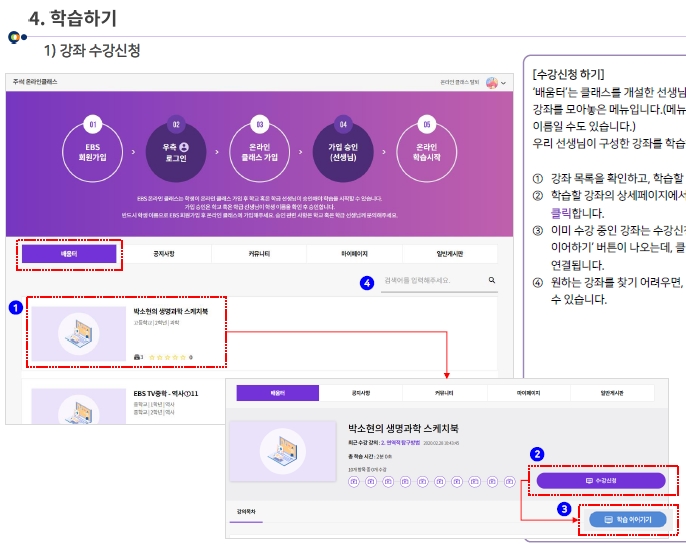Select the '강의목차' tab

point(246,511)
